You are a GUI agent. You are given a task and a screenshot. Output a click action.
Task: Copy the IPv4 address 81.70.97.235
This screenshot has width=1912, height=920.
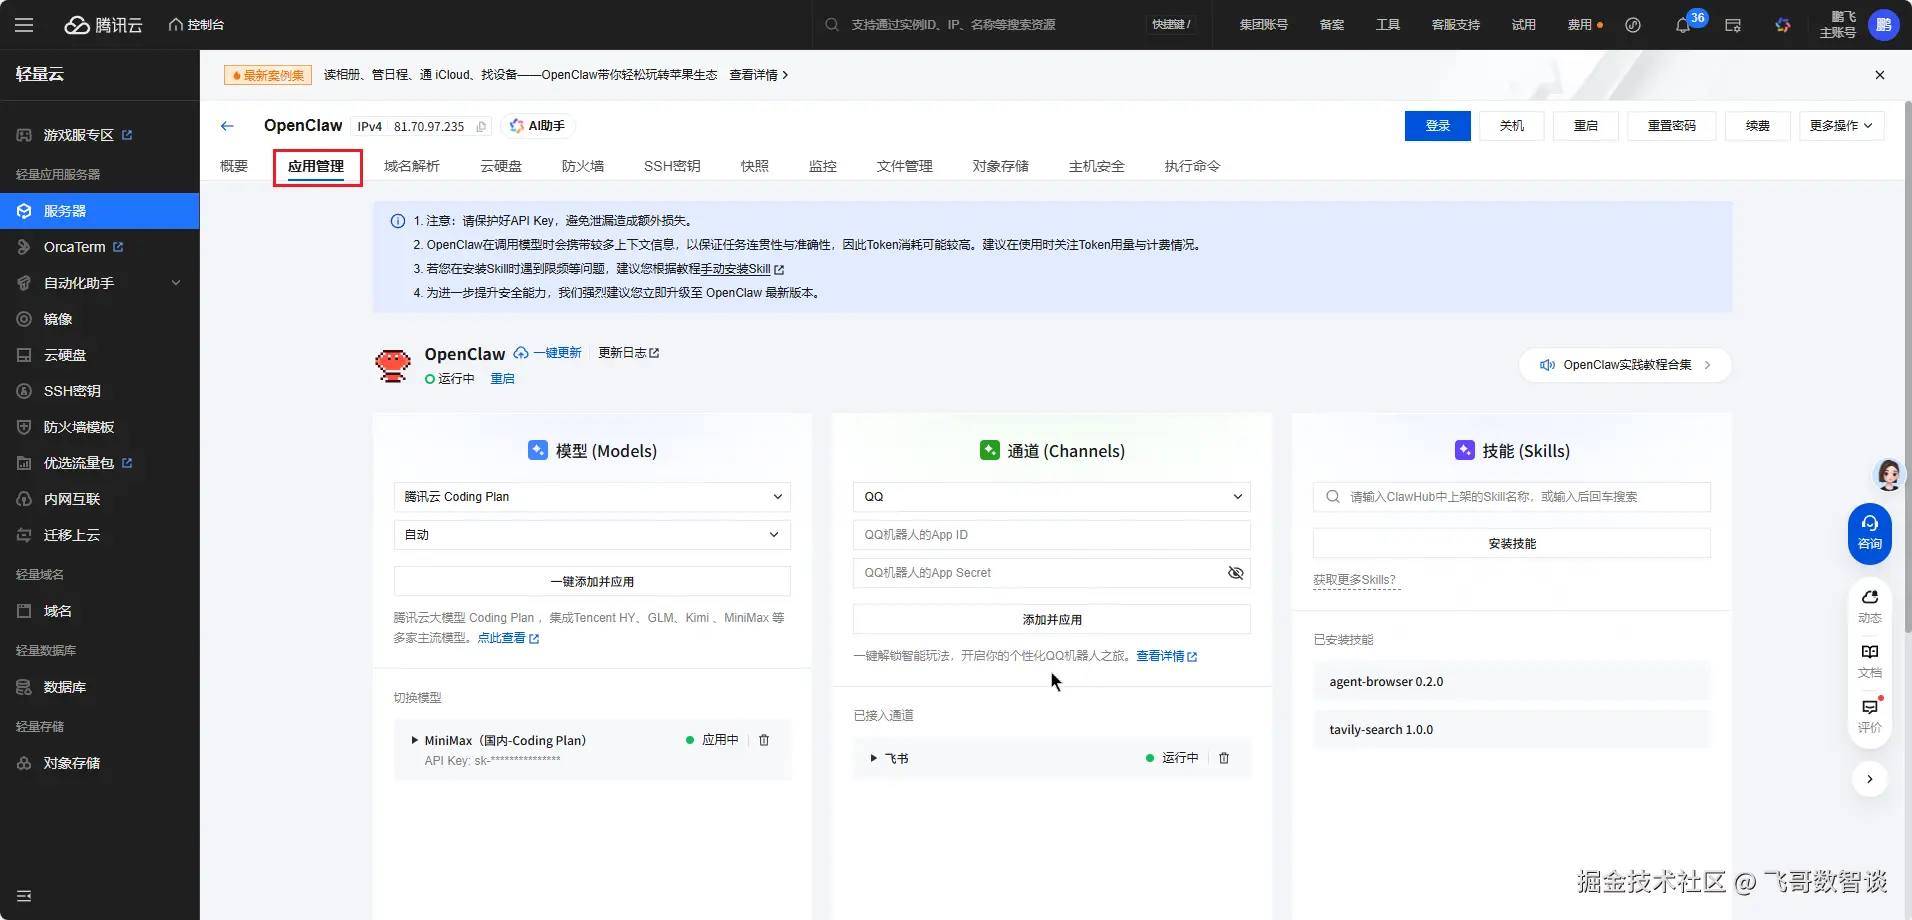pyautogui.click(x=482, y=127)
